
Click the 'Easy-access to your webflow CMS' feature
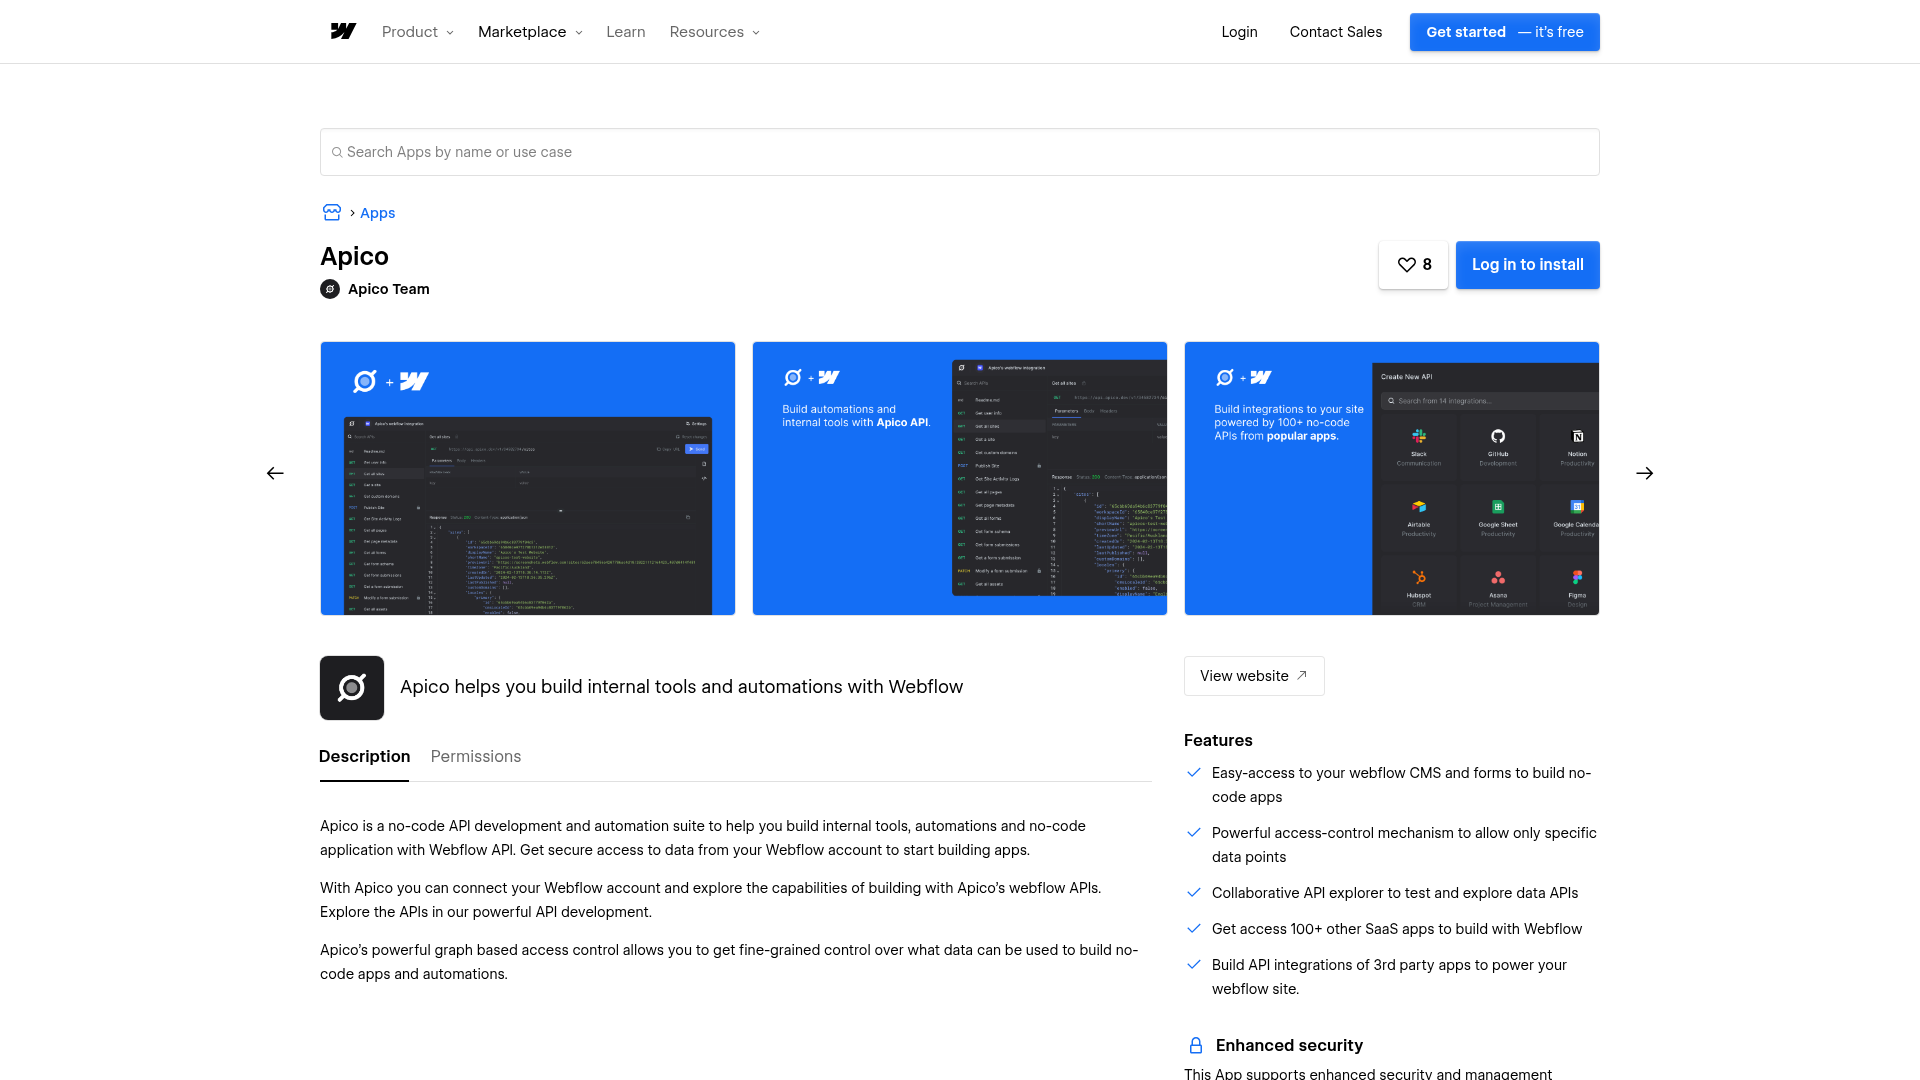pyautogui.click(x=1402, y=785)
